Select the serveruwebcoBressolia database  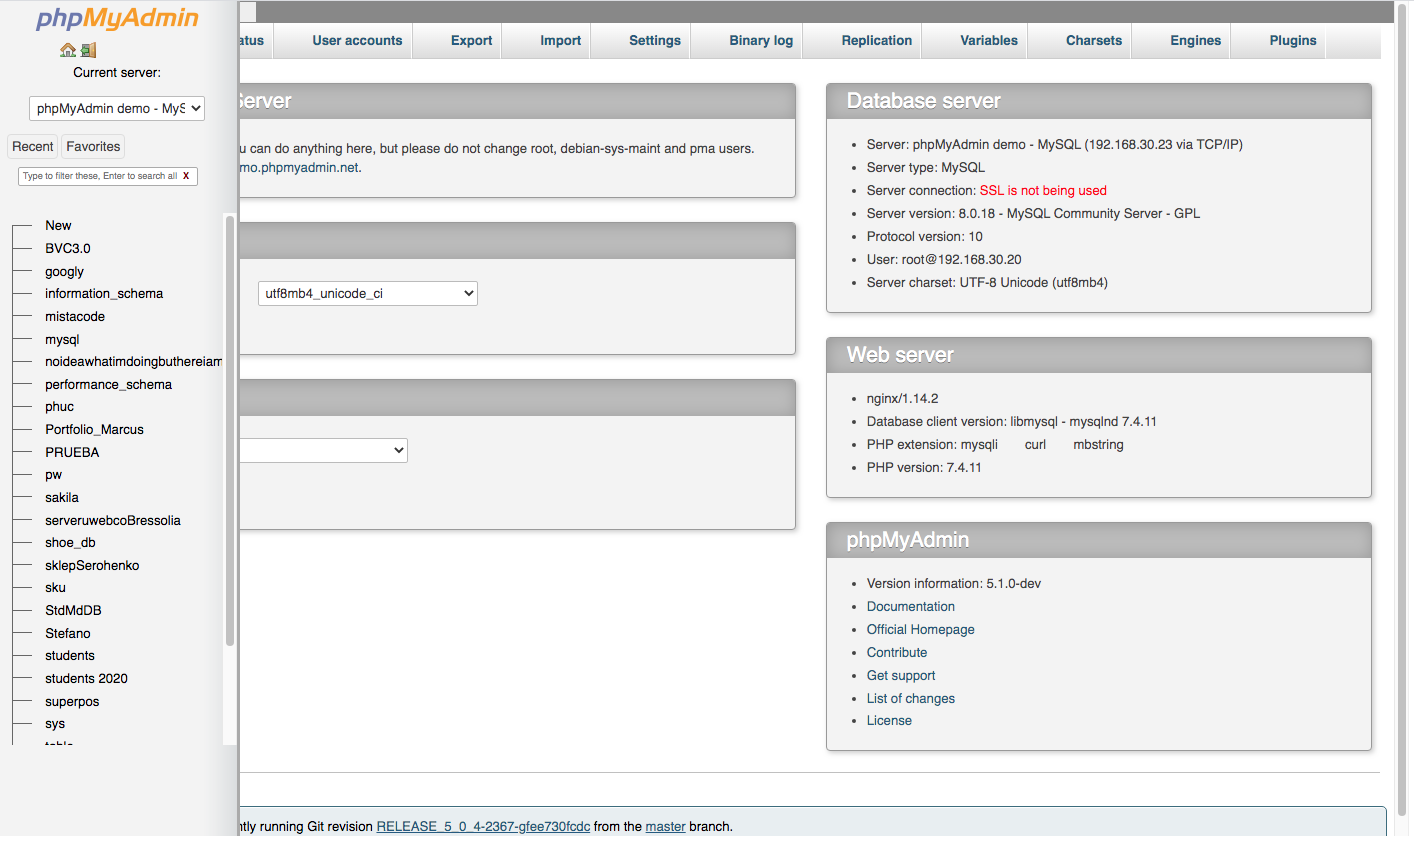pos(112,520)
